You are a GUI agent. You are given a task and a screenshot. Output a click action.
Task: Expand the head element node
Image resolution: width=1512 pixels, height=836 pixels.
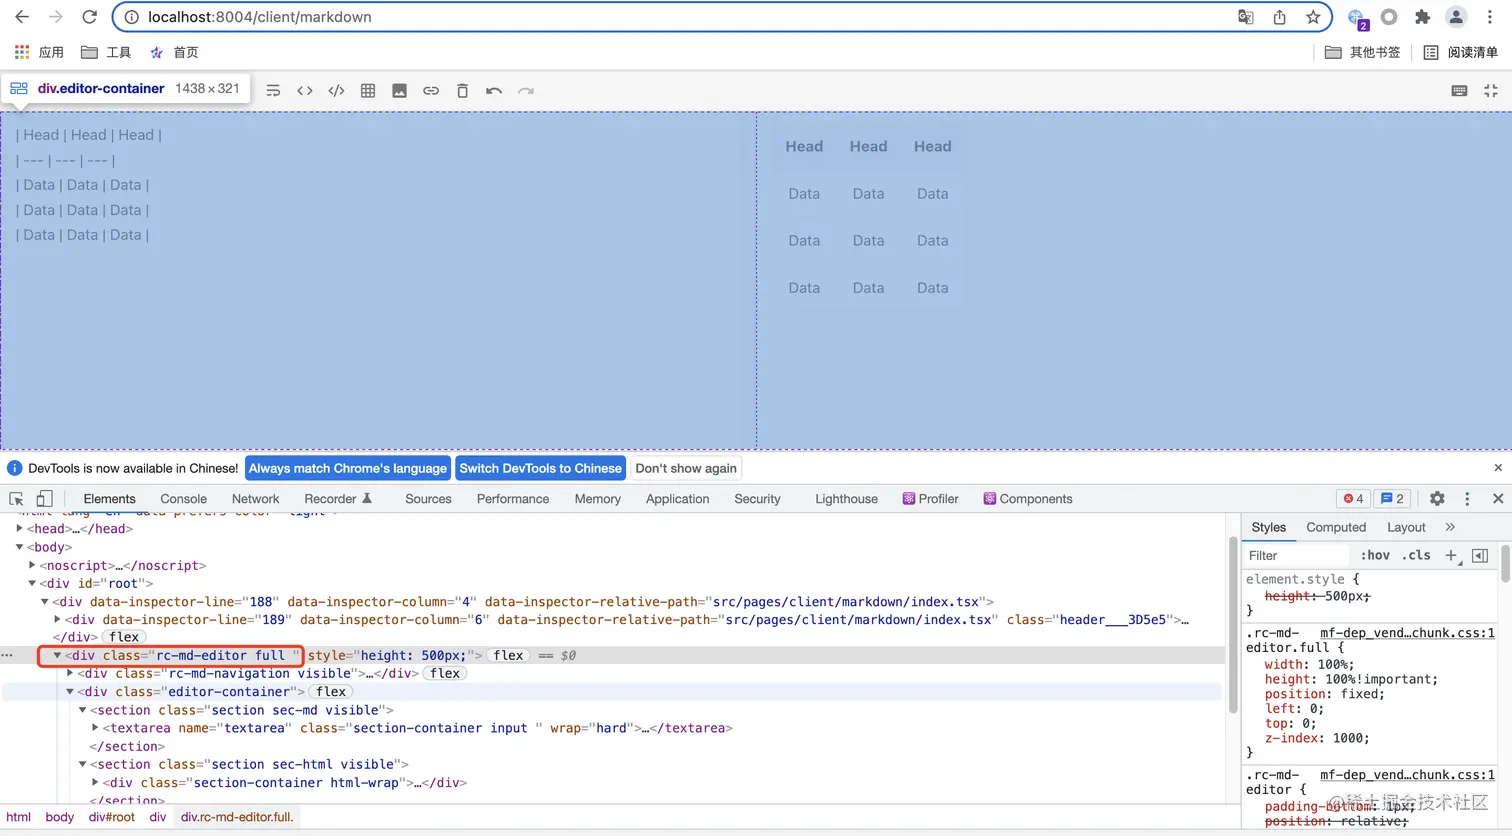coord(19,529)
